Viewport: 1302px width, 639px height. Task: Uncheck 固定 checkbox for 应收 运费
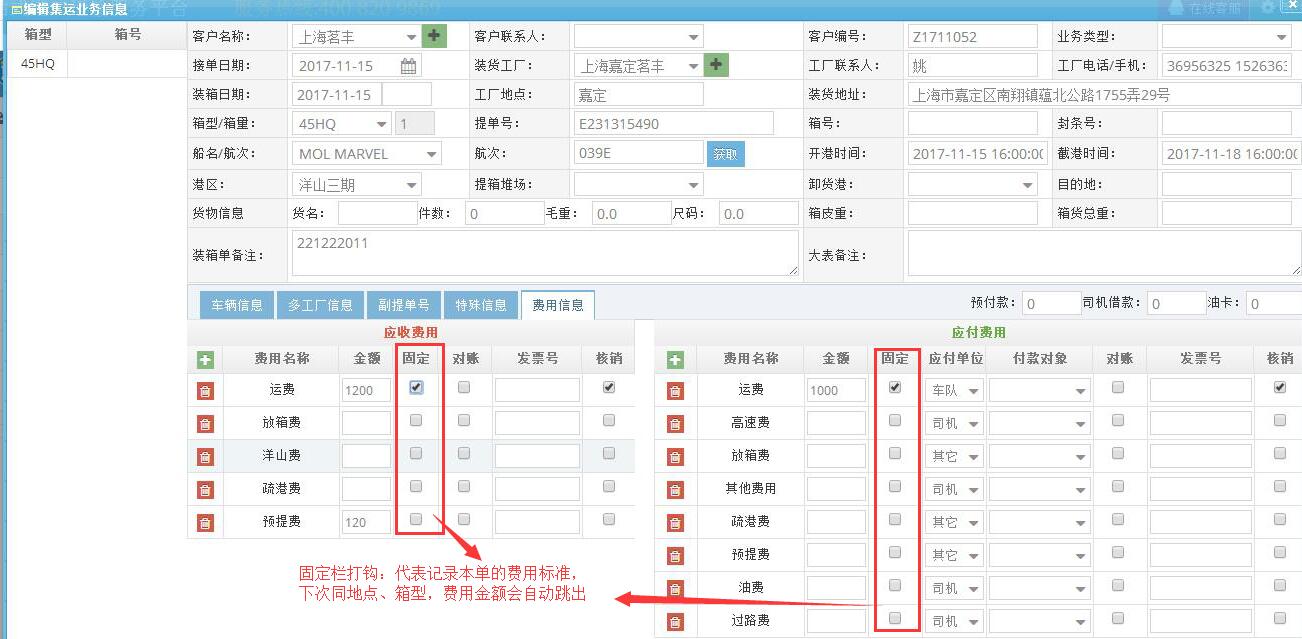click(416, 388)
